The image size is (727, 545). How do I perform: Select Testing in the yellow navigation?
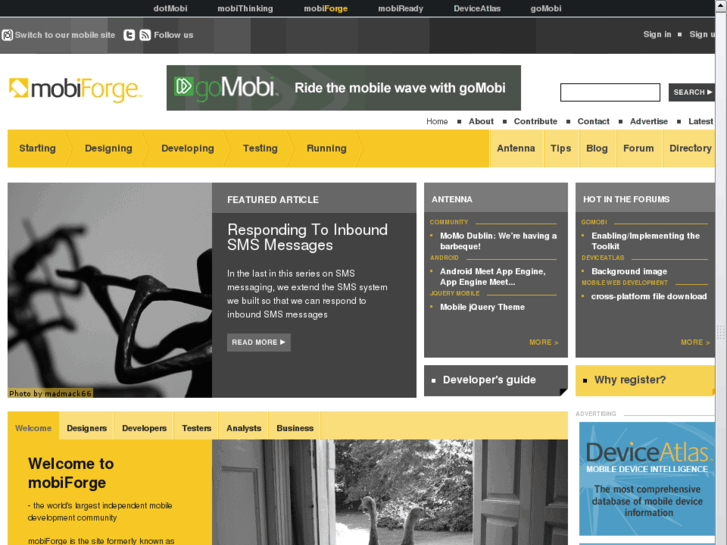tap(260, 148)
